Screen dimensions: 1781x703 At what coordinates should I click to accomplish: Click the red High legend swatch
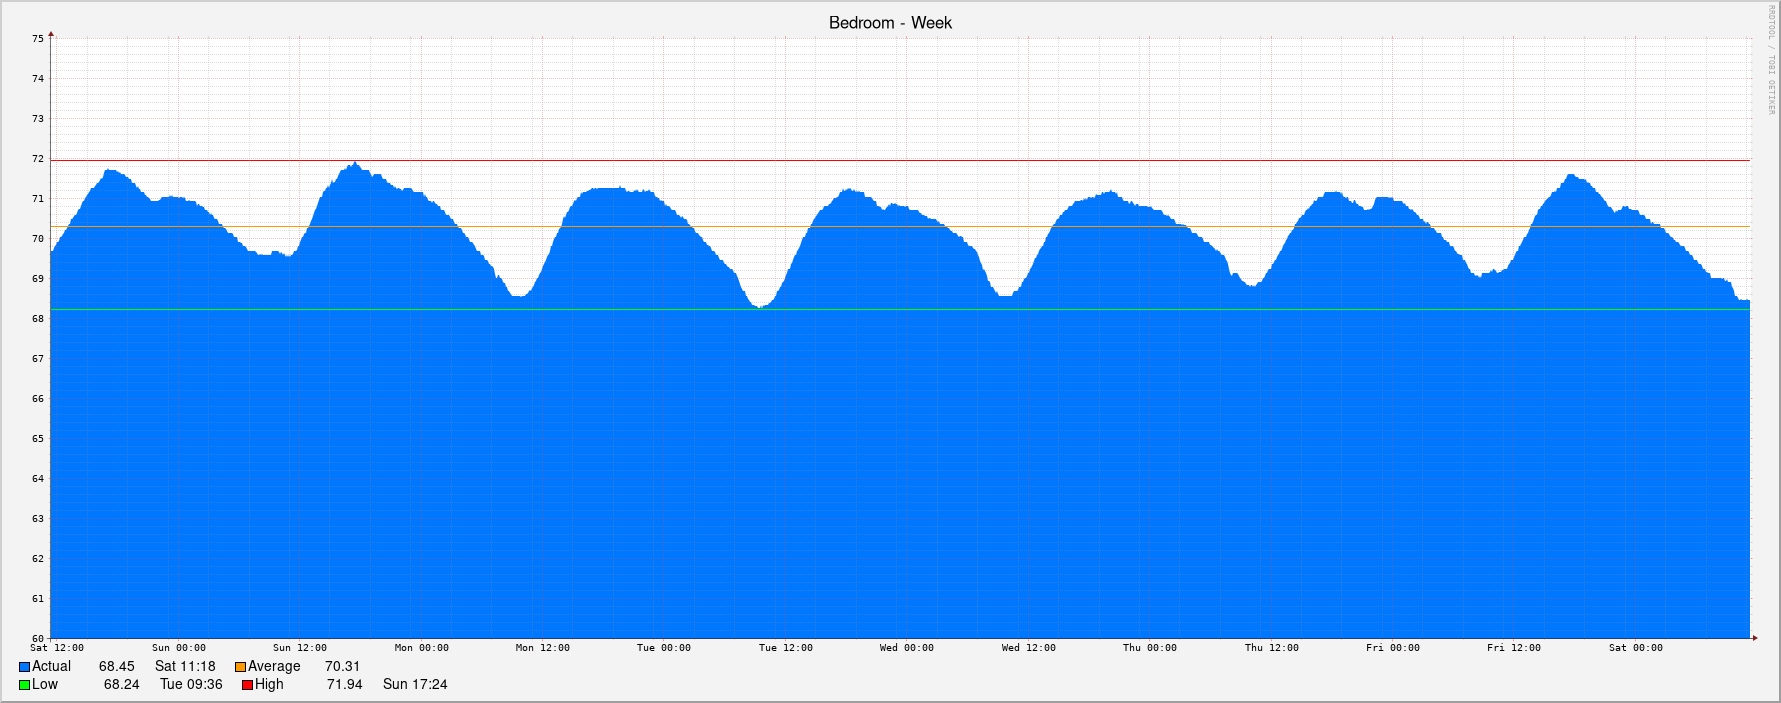coord(247,685)
